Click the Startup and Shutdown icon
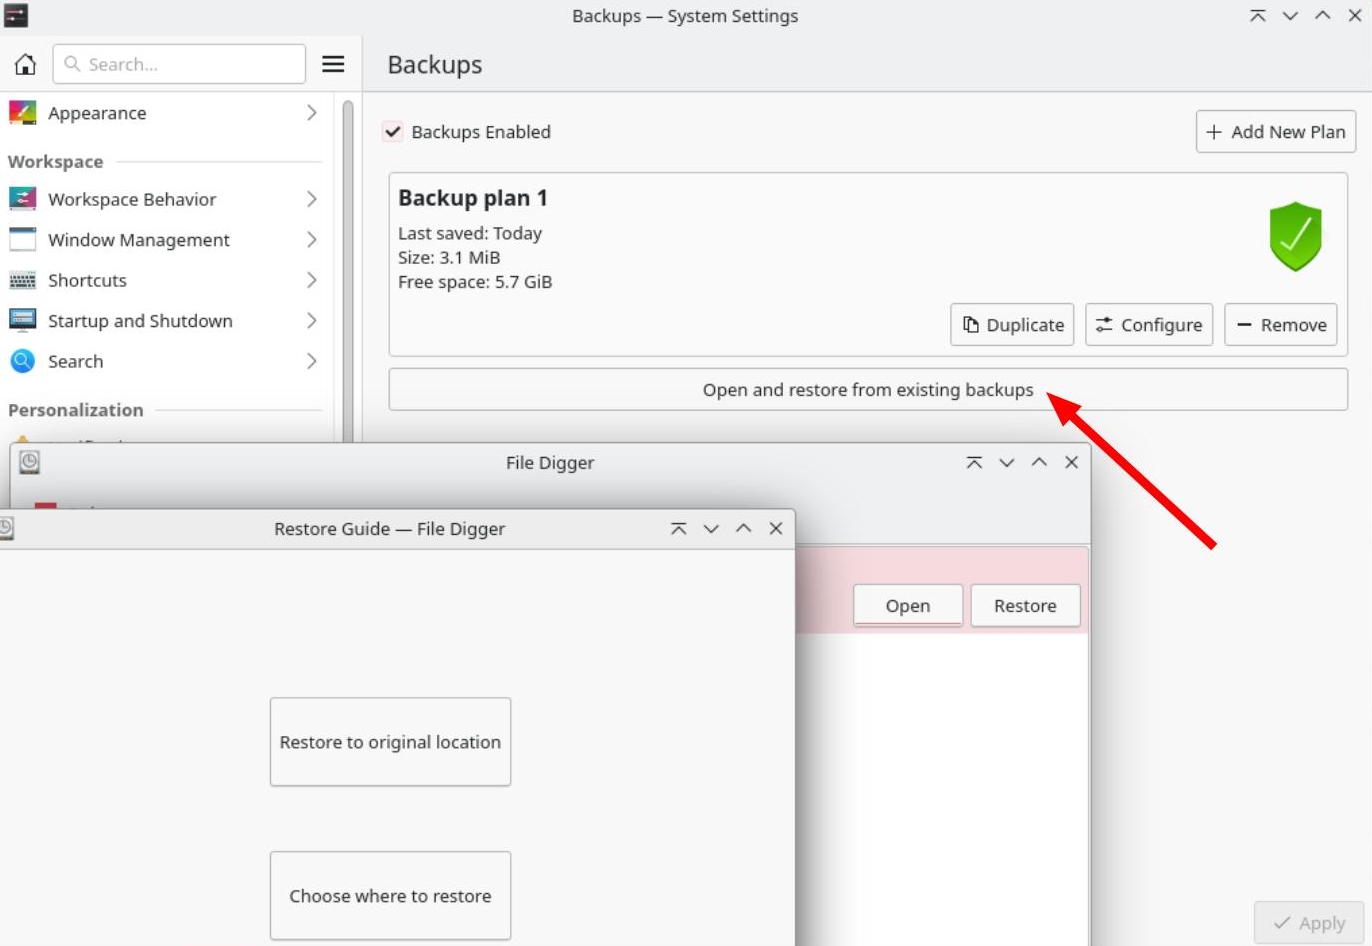 coord(22,321)
